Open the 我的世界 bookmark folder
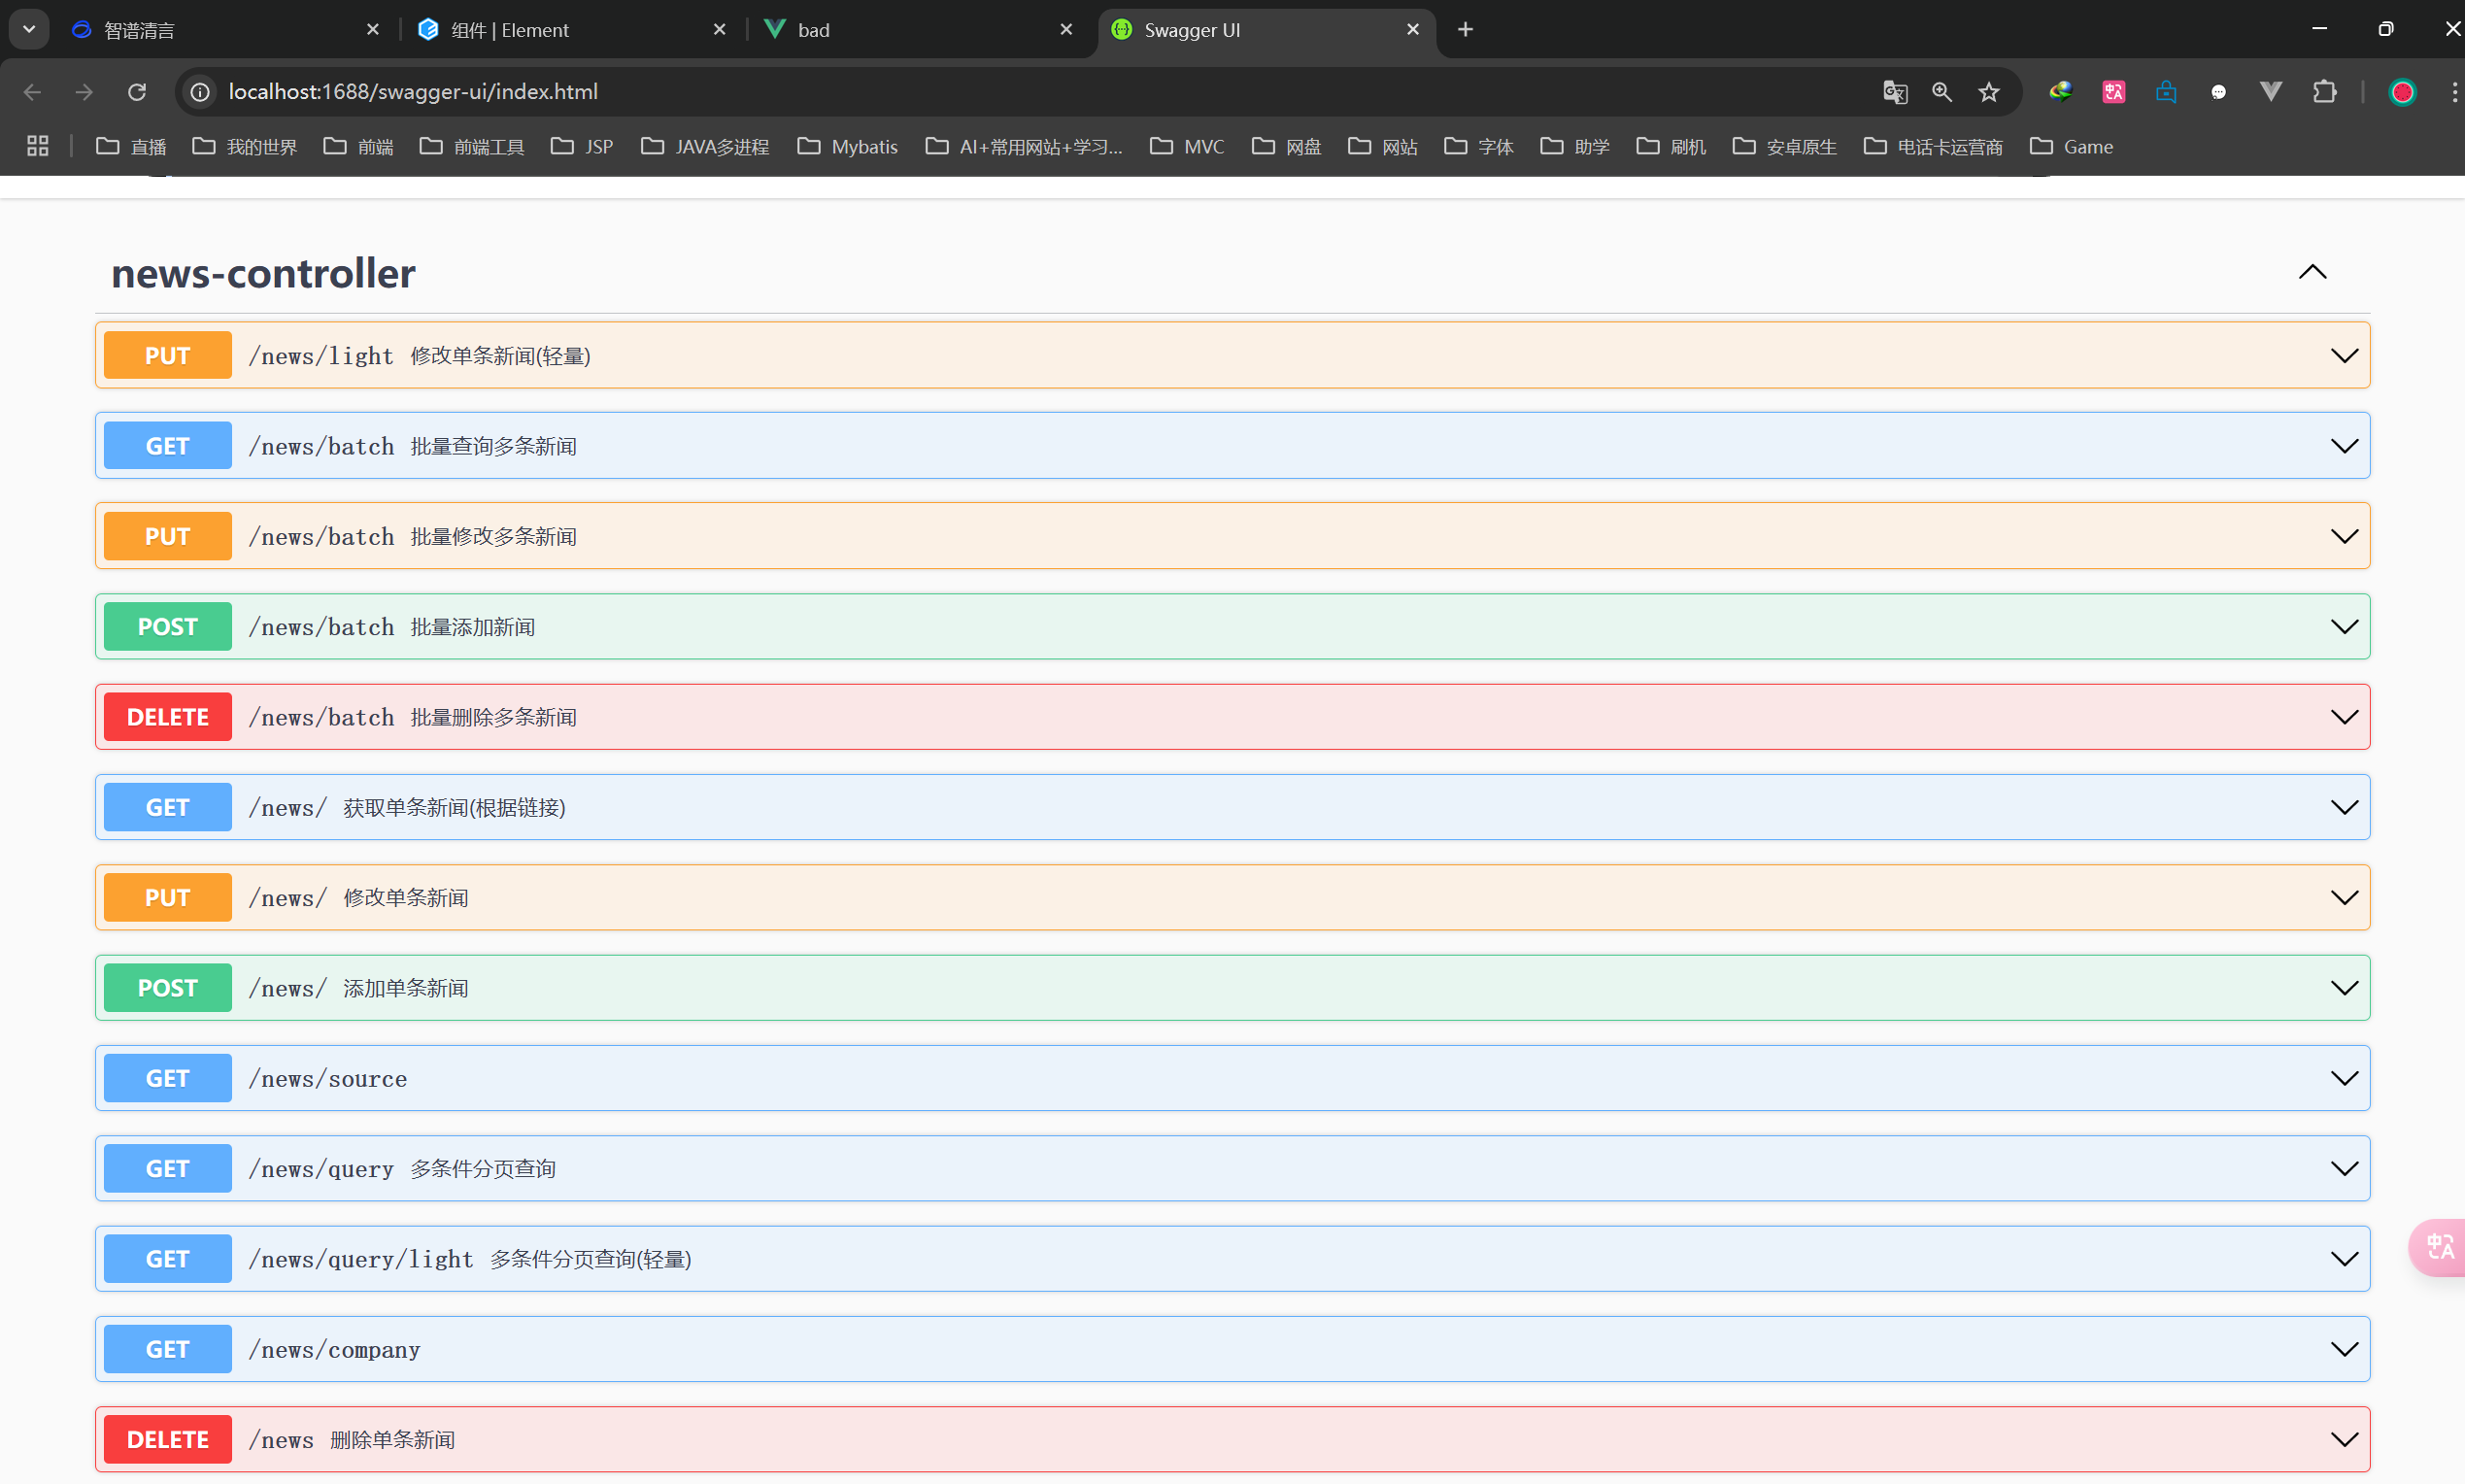The height and width of the screenshot is (1484, 2465). pyautogui.click(x=245, y=147)
